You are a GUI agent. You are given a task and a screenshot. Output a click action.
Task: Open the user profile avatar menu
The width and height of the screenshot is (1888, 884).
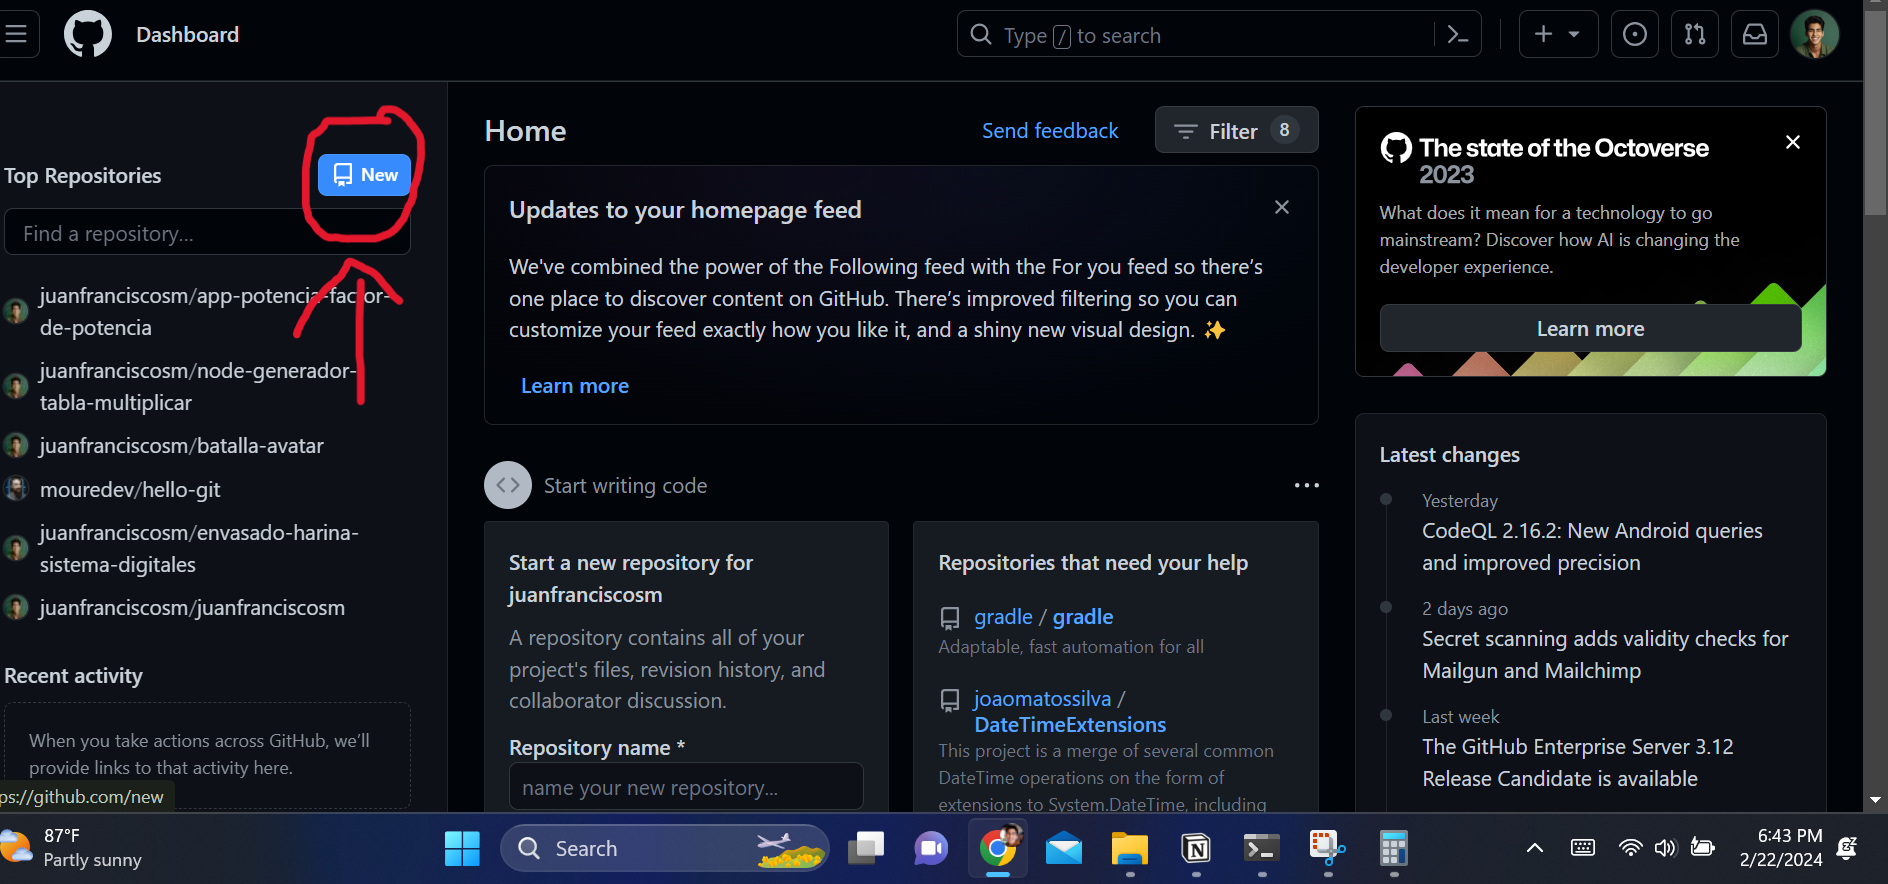pos(1815,35)
